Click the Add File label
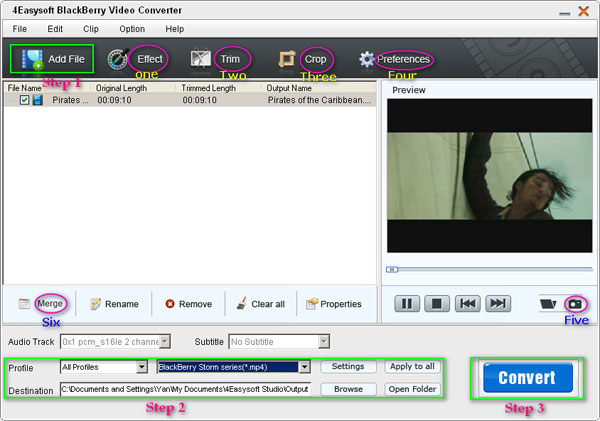This screenshot has height=421, width=600. tap(66, 59)
